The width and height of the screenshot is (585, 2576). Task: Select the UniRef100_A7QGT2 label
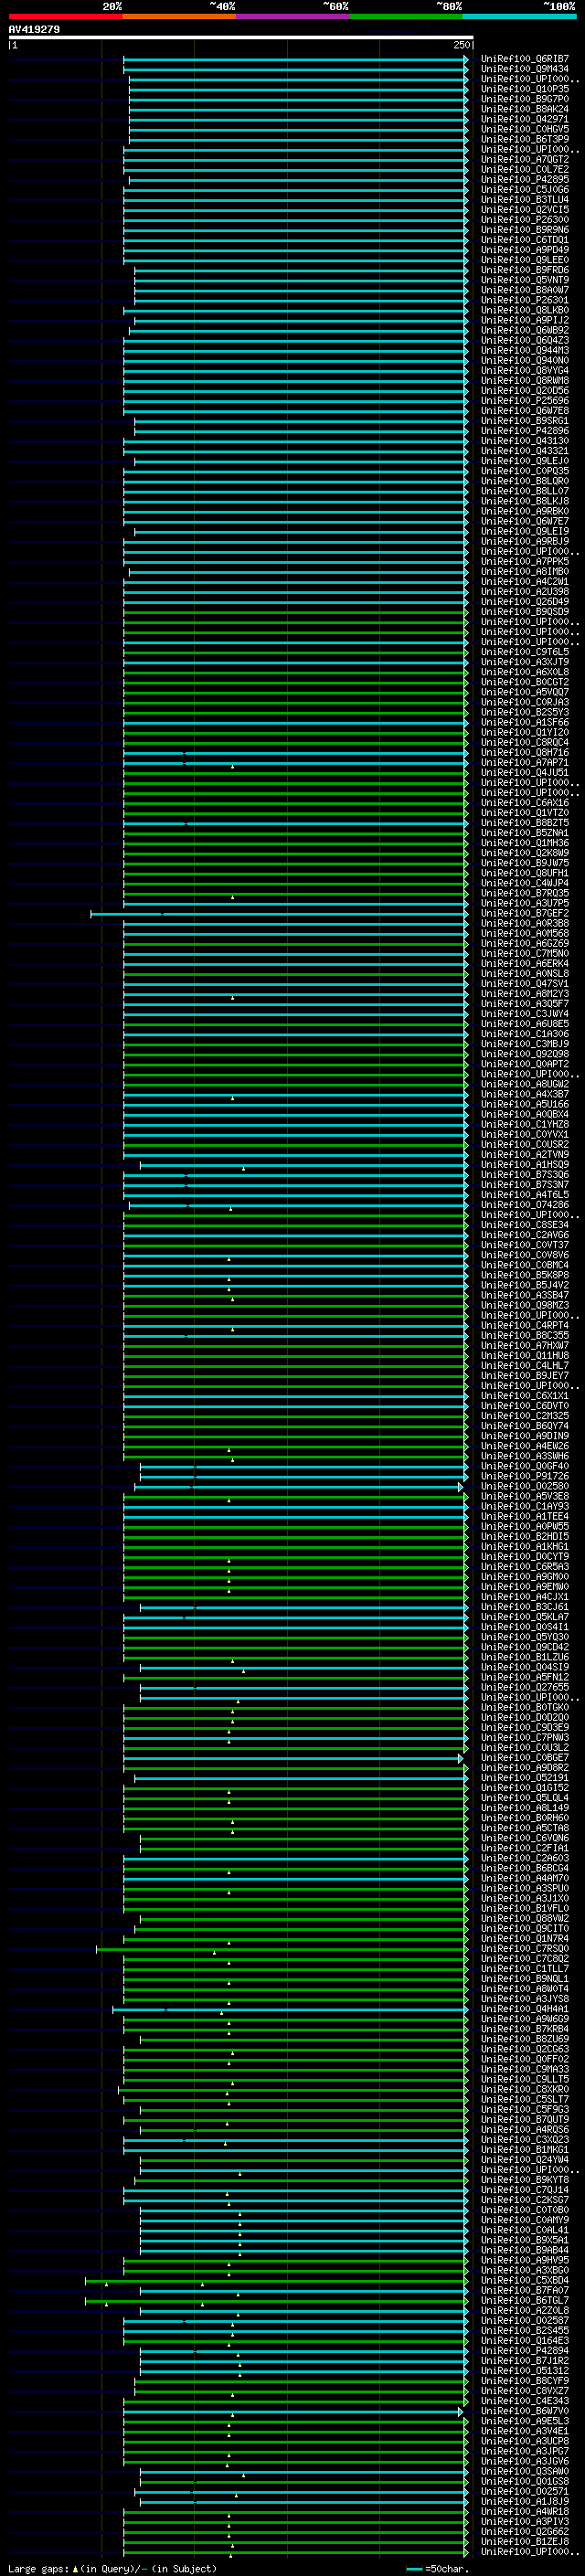(x=524, y=160)
